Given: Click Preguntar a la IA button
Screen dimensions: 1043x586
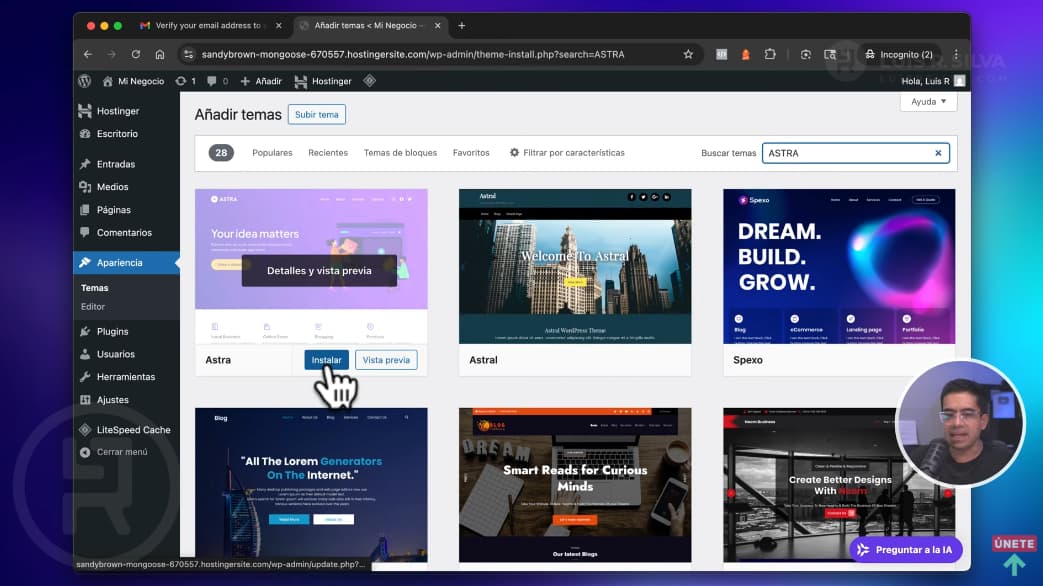Looking at the screenshot, I should 906,550.
